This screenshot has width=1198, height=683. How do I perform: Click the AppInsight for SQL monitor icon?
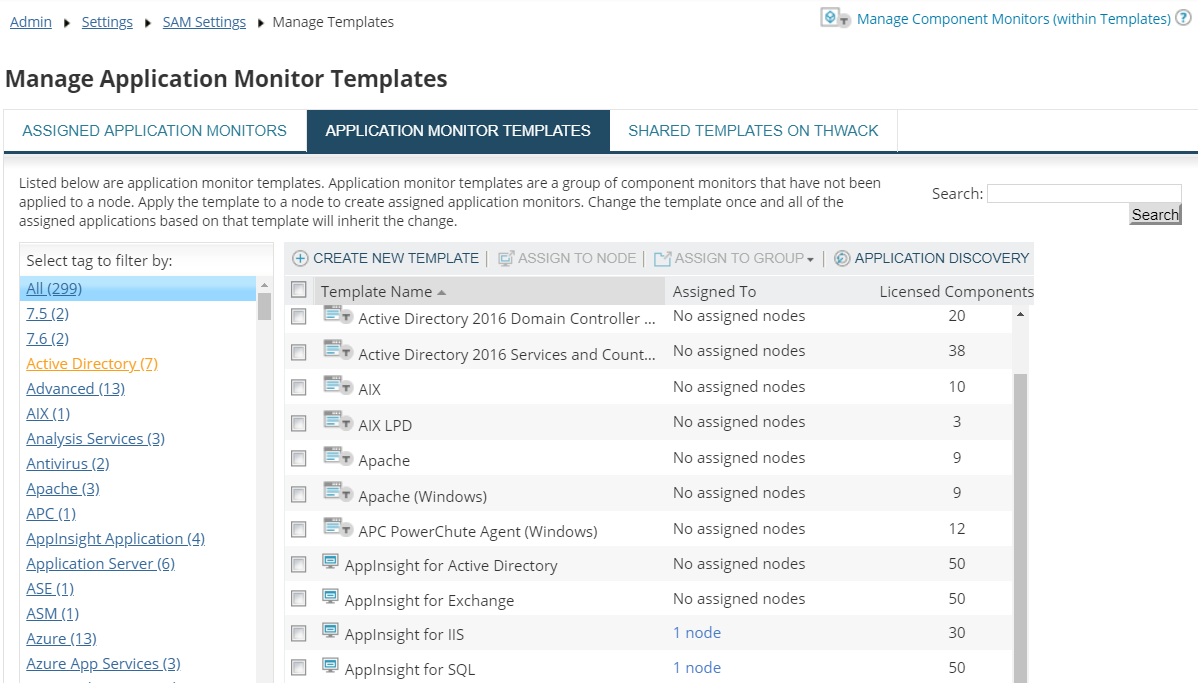[330, 666]
